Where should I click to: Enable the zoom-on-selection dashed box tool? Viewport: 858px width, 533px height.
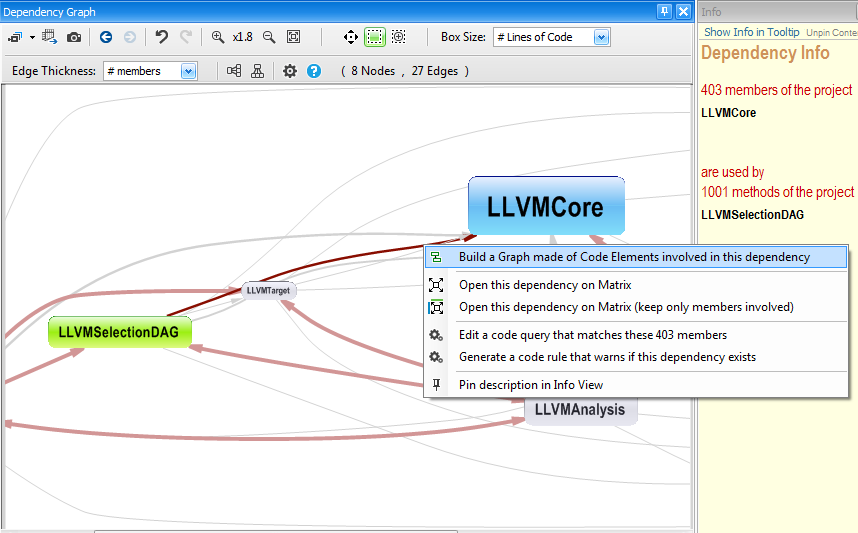(x=398, y=37)
